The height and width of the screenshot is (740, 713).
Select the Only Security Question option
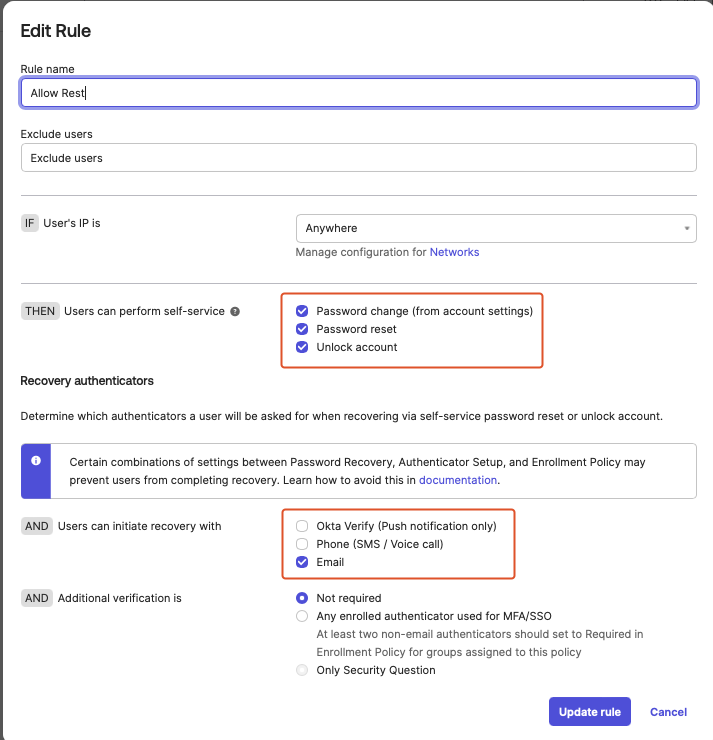(x=302, y=670)
